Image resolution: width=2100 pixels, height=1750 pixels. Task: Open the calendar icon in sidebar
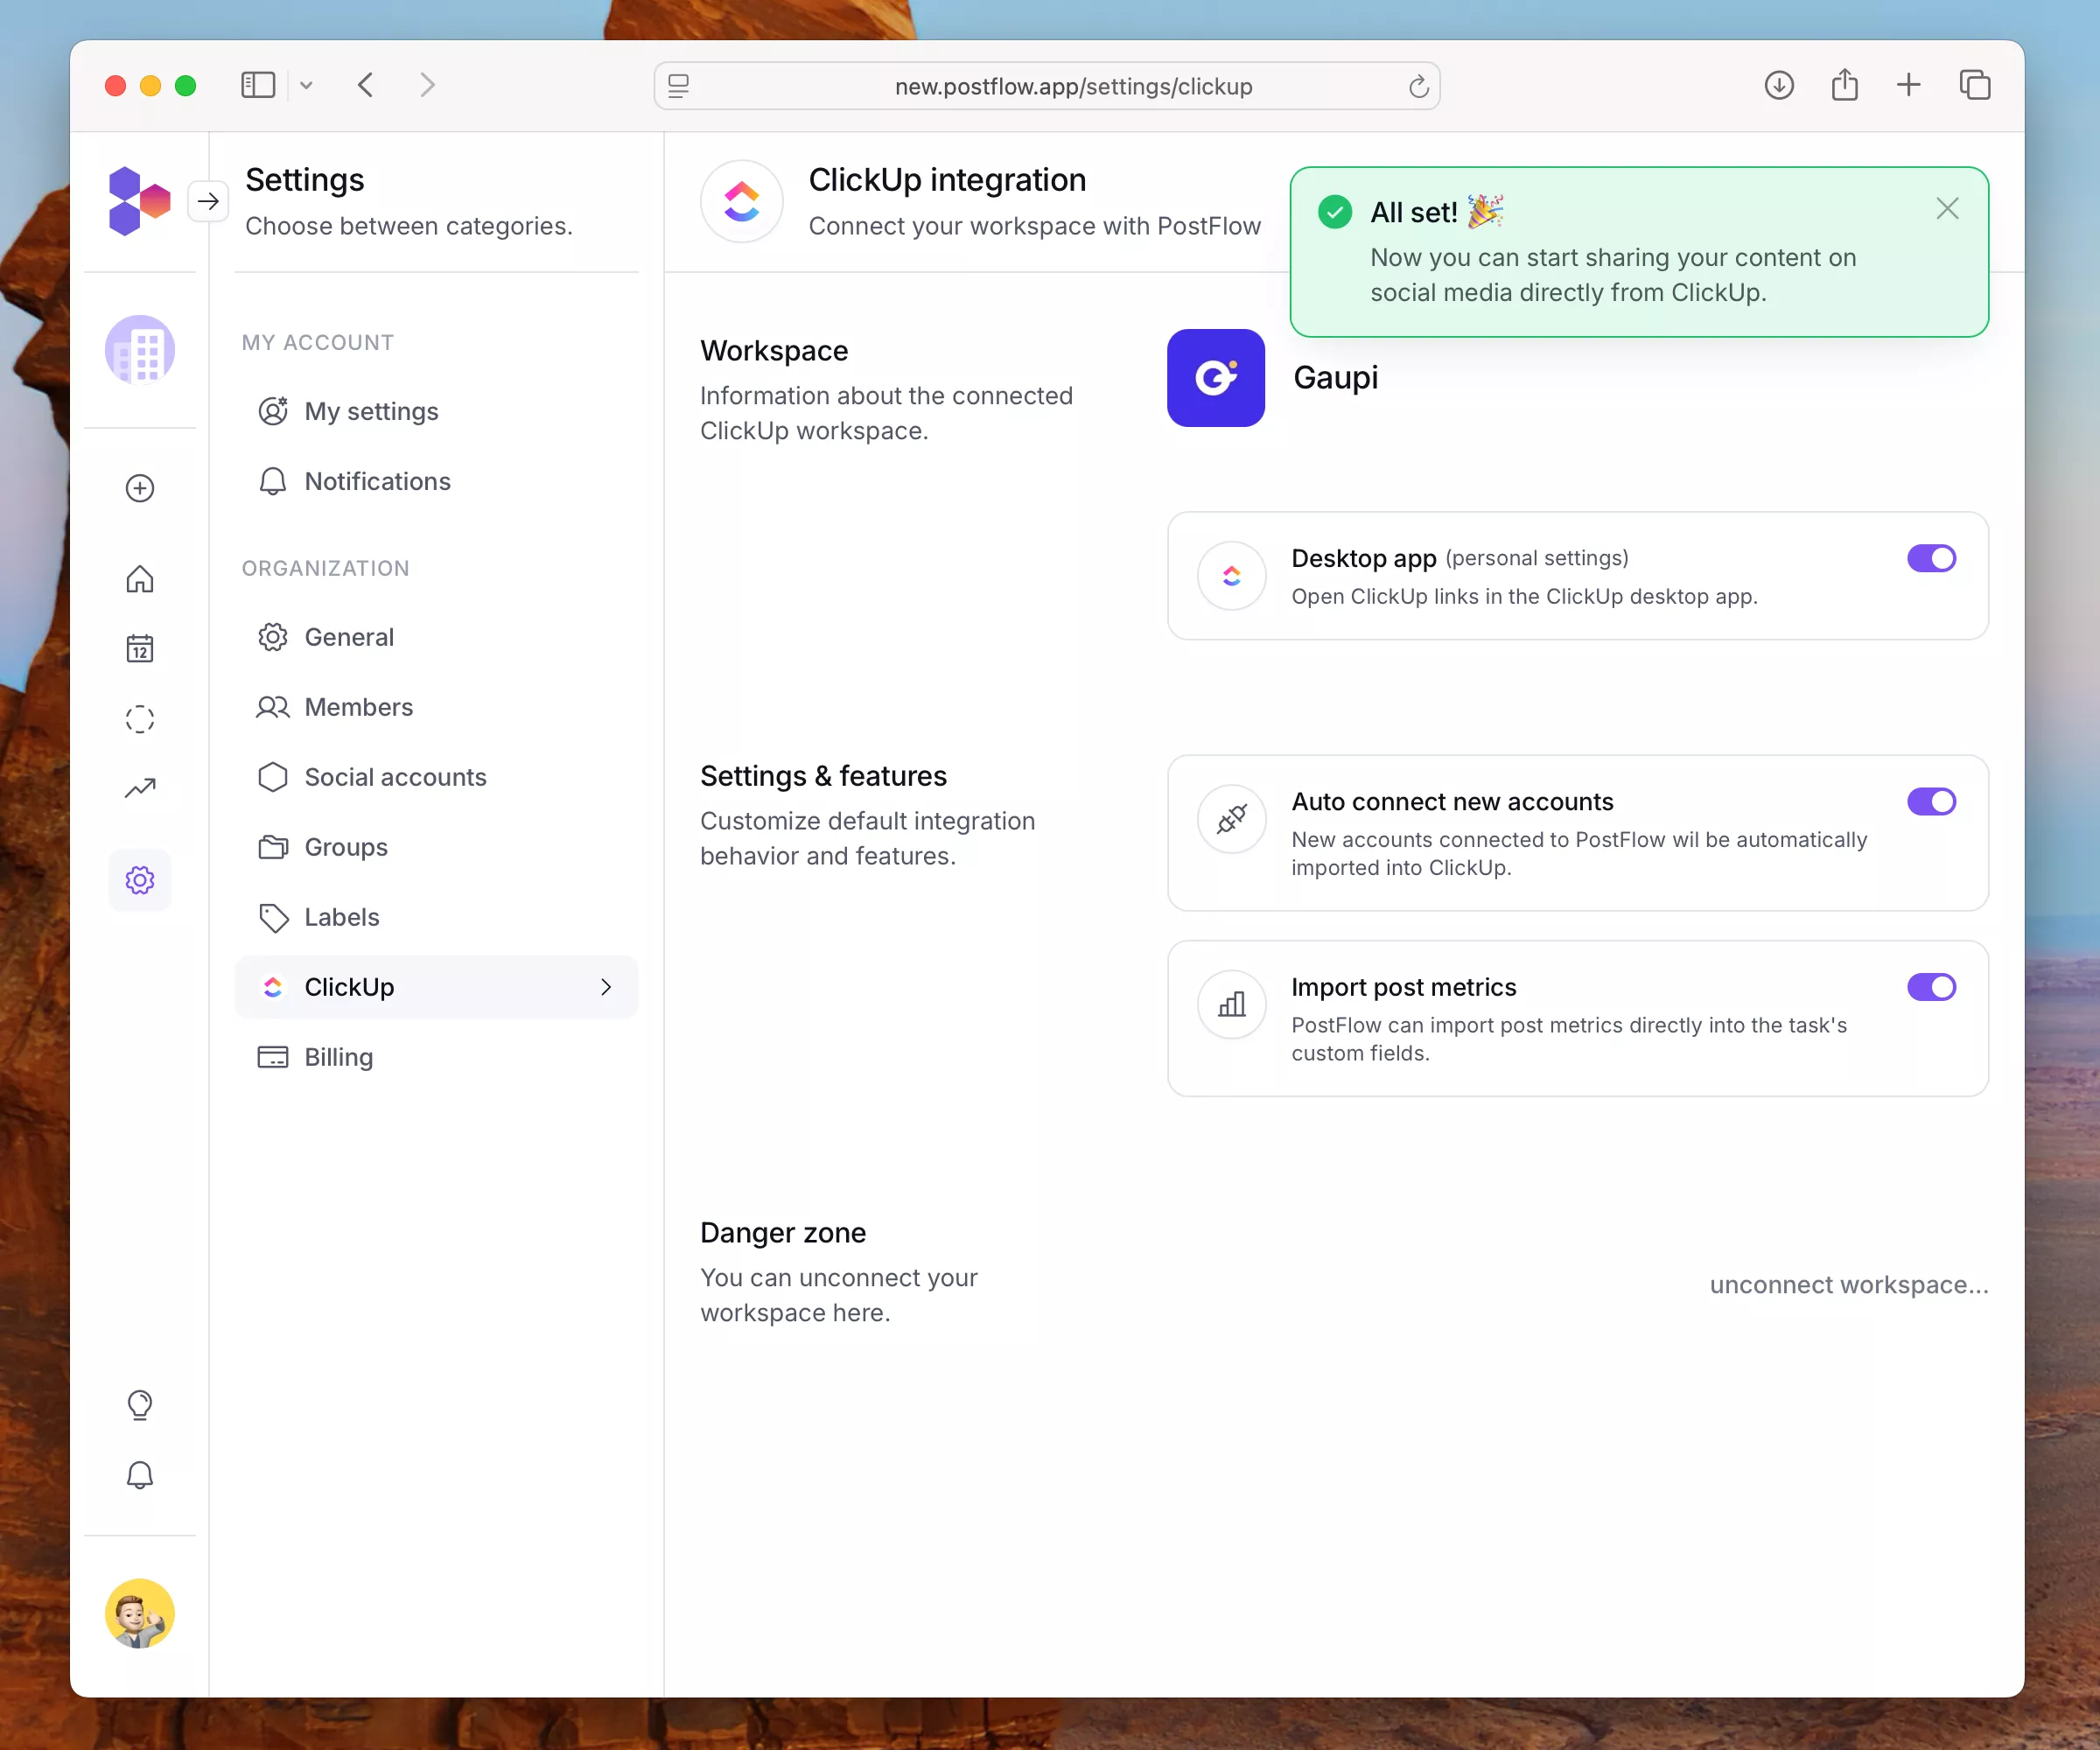[140, 649]
